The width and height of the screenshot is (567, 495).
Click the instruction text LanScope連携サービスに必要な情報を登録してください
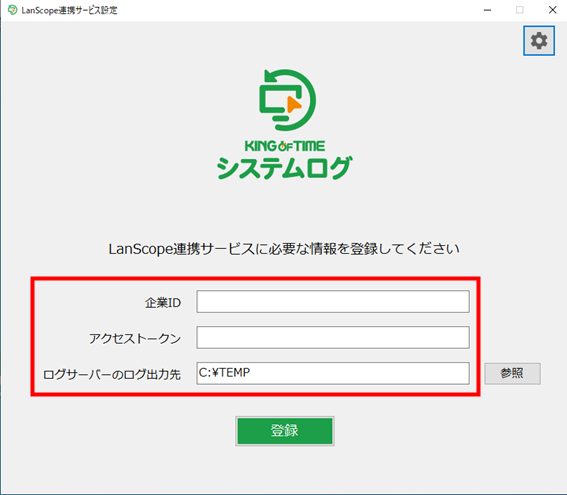click(x=284, y=249)
